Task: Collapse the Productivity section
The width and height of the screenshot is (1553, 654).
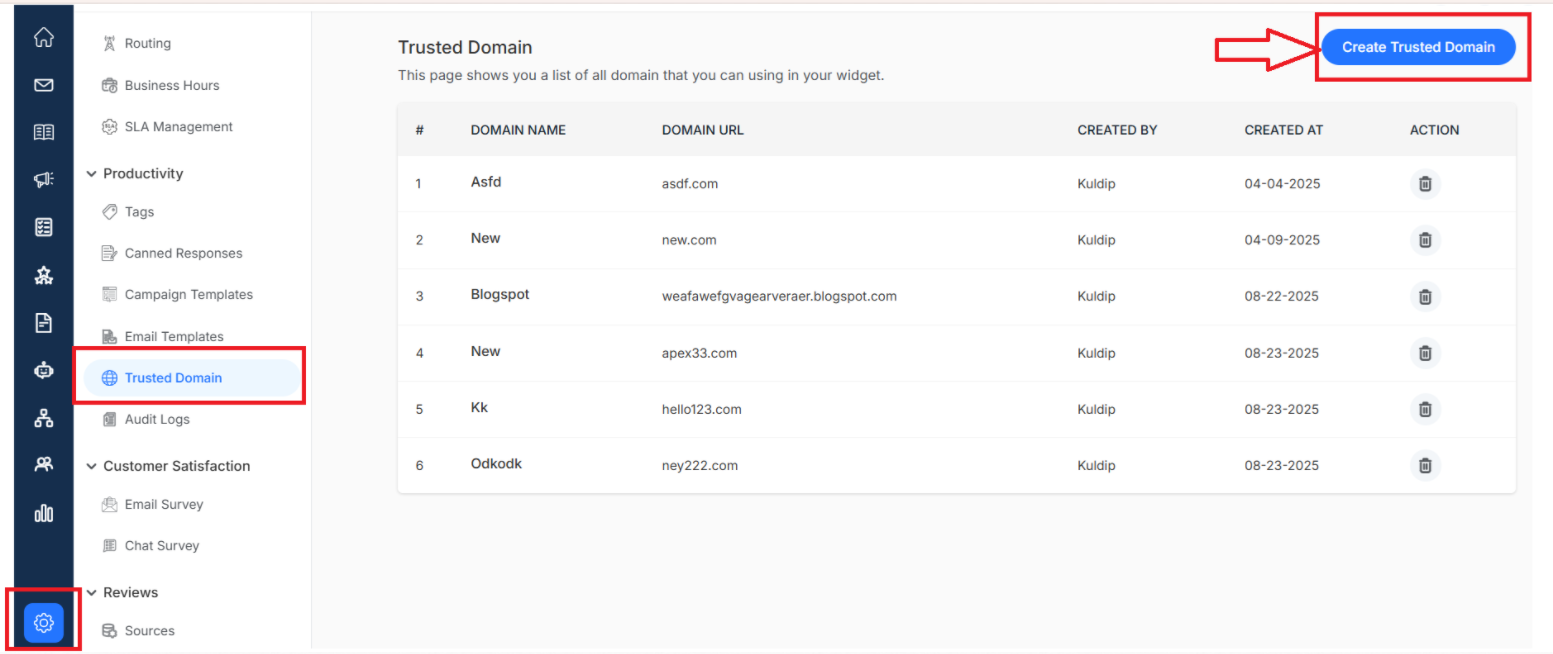Action: (134, 174)
